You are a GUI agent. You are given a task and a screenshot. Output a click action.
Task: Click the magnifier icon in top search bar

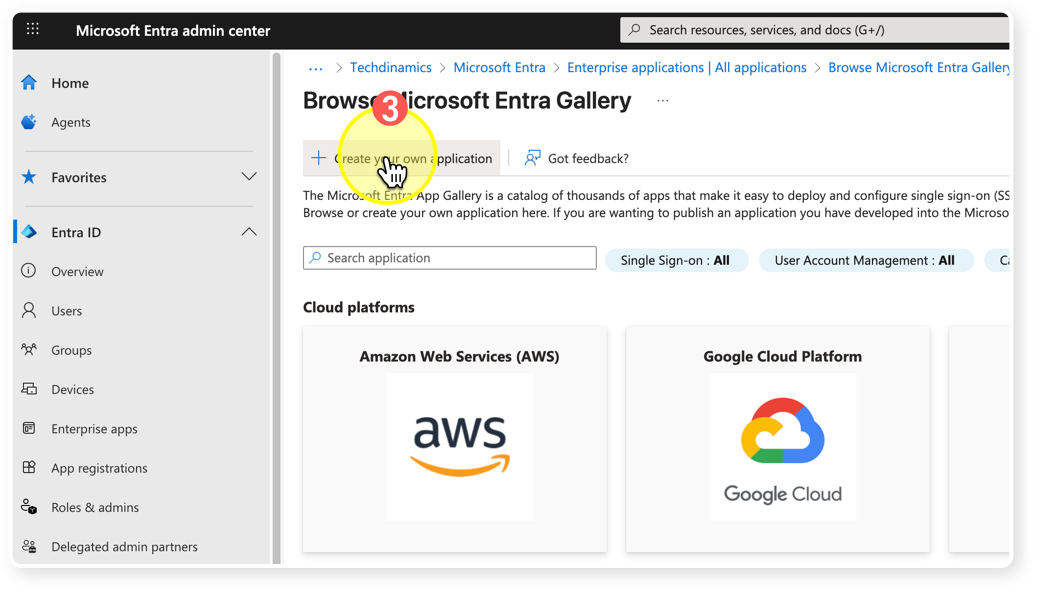(x=635, y=30)
